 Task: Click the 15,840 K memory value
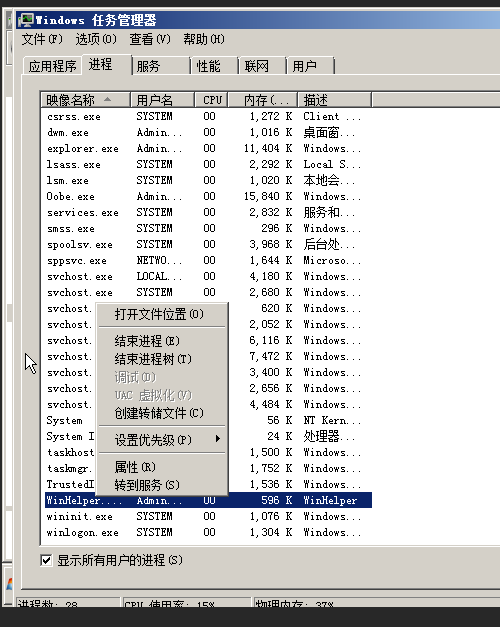268,196
